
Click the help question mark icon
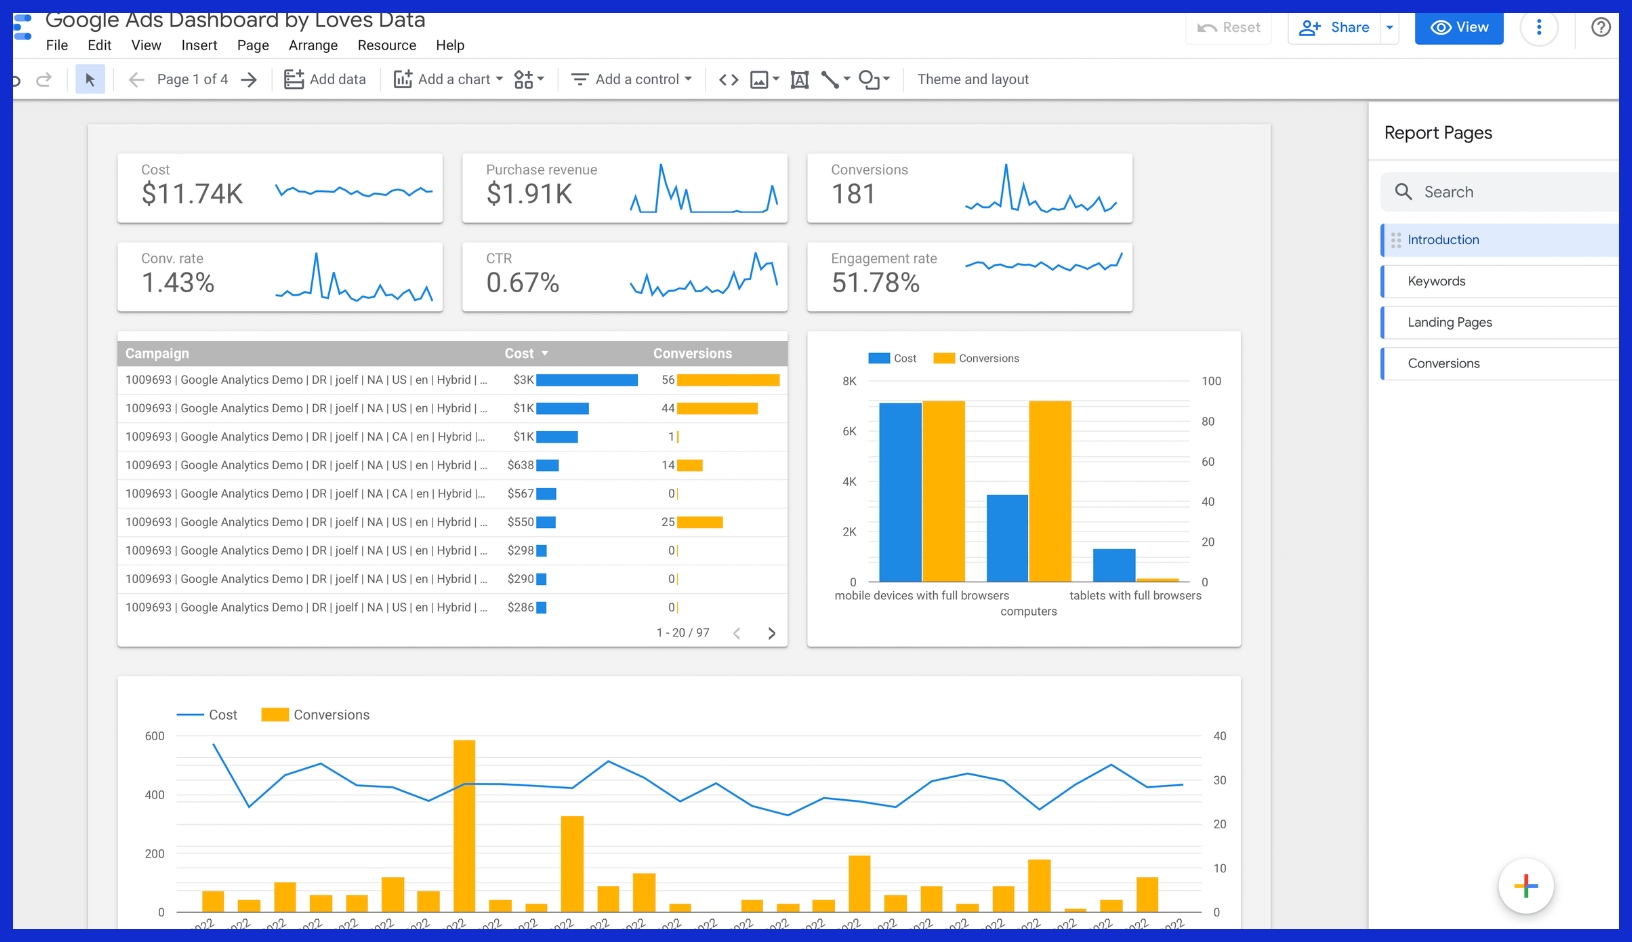click(x=1601, y=27)
